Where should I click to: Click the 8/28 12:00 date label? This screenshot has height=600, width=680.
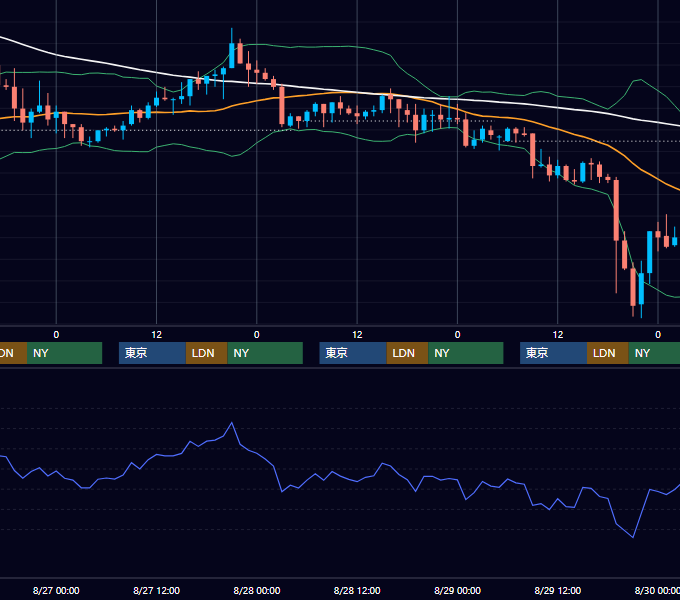357,590
